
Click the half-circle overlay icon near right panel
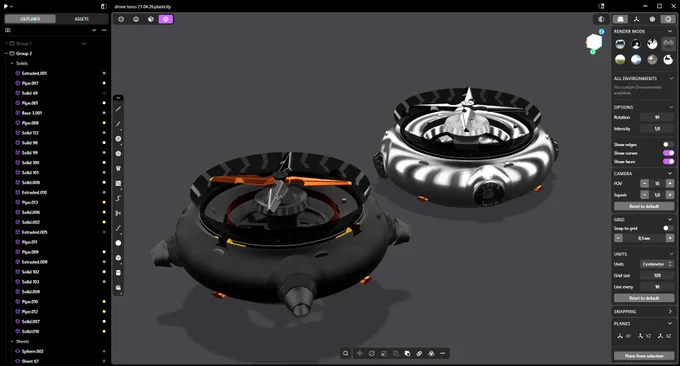click(x=601, y=19)
